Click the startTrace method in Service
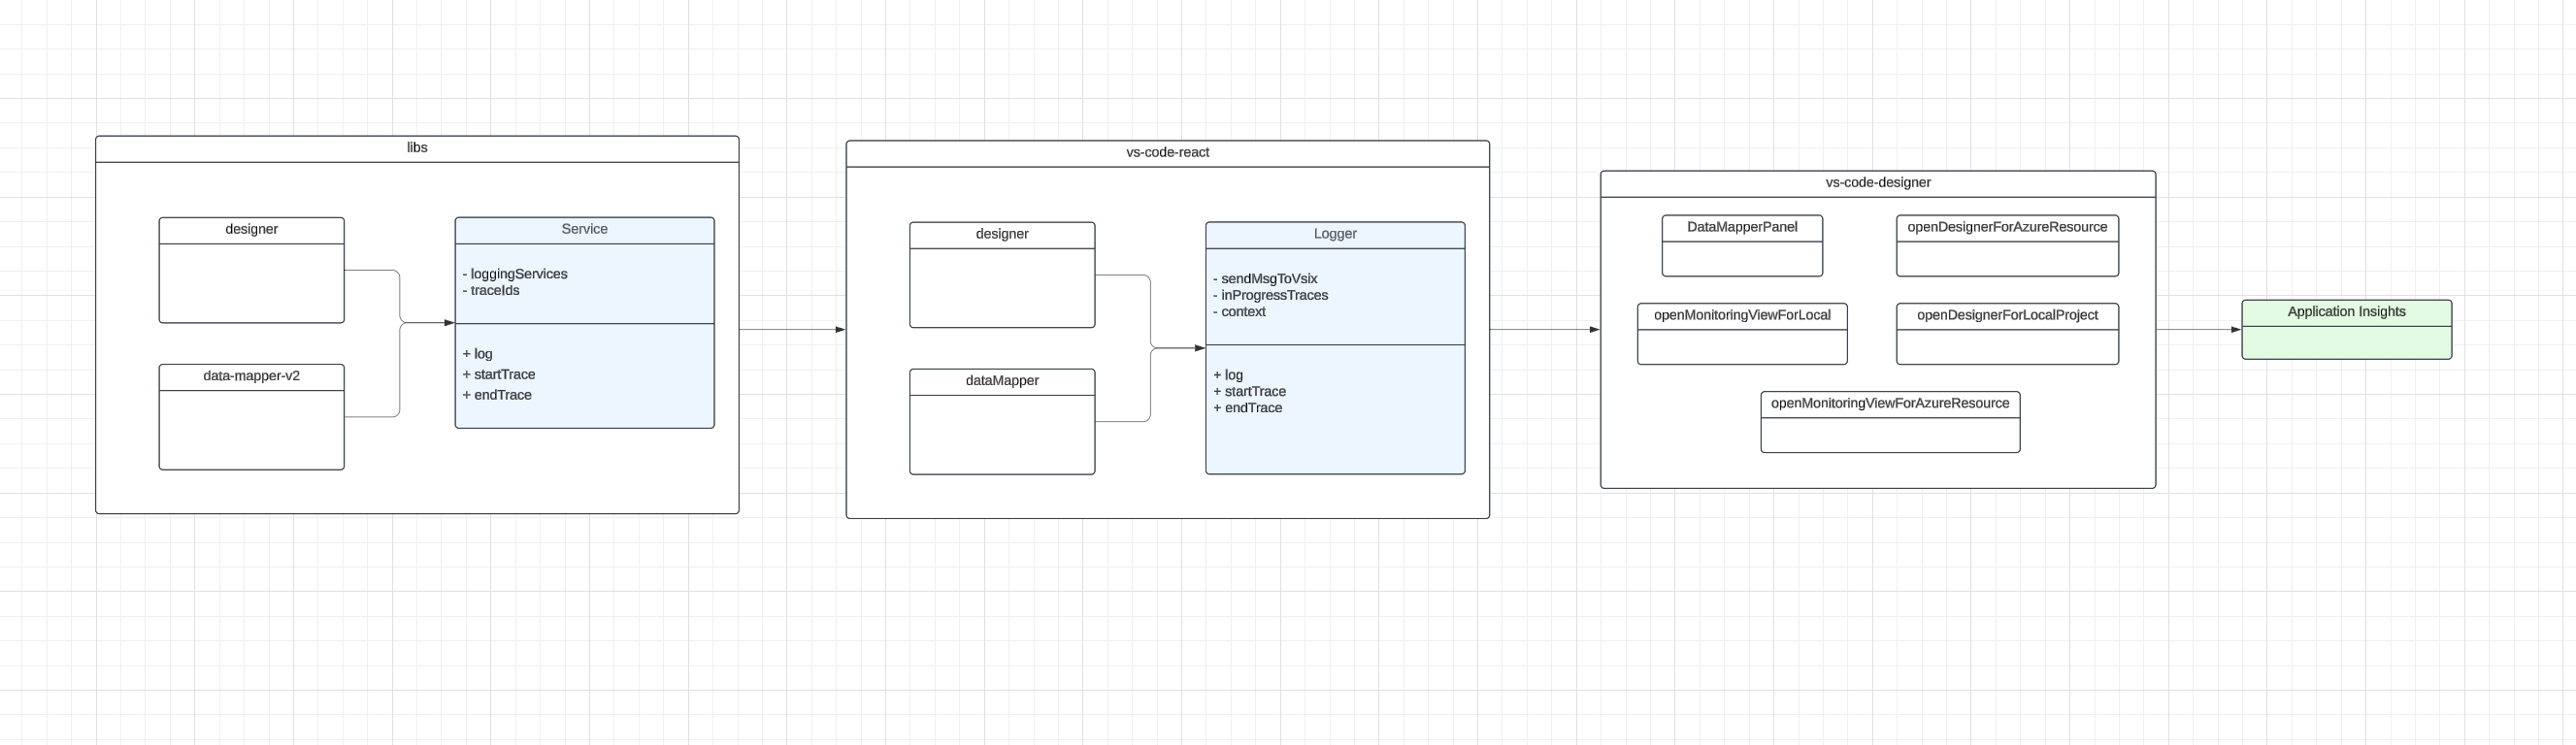This screenshot has width=2576, height=745. pos(499,375)
